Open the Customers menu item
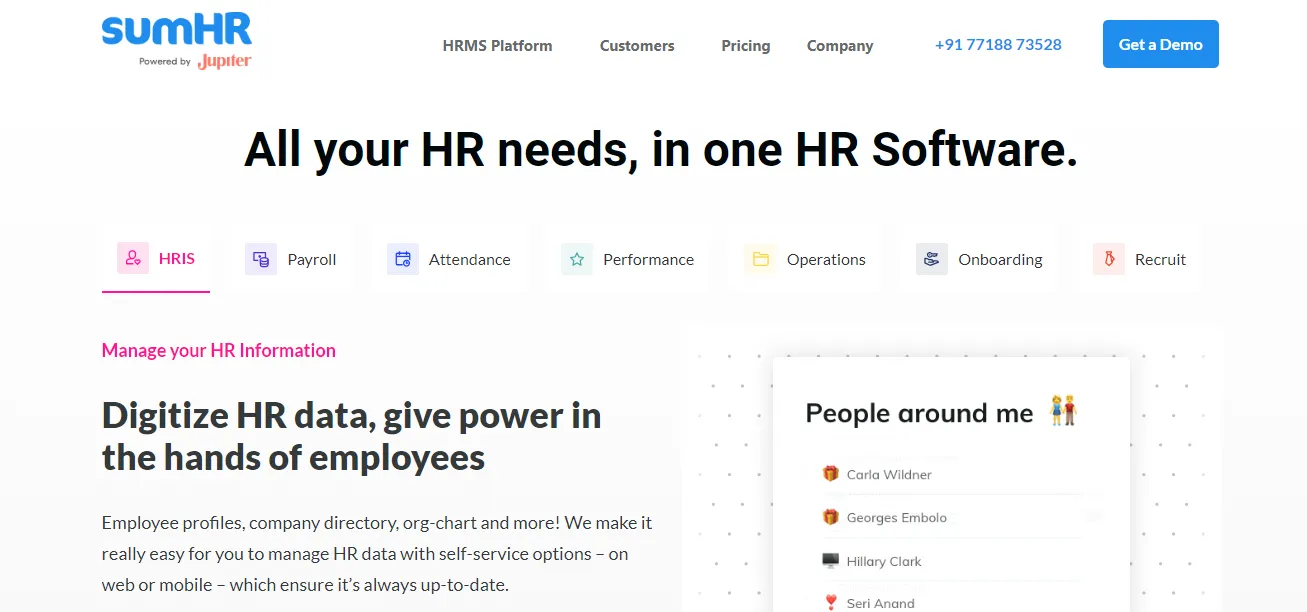Screen dimensions: 1307x612 (637, 45)
